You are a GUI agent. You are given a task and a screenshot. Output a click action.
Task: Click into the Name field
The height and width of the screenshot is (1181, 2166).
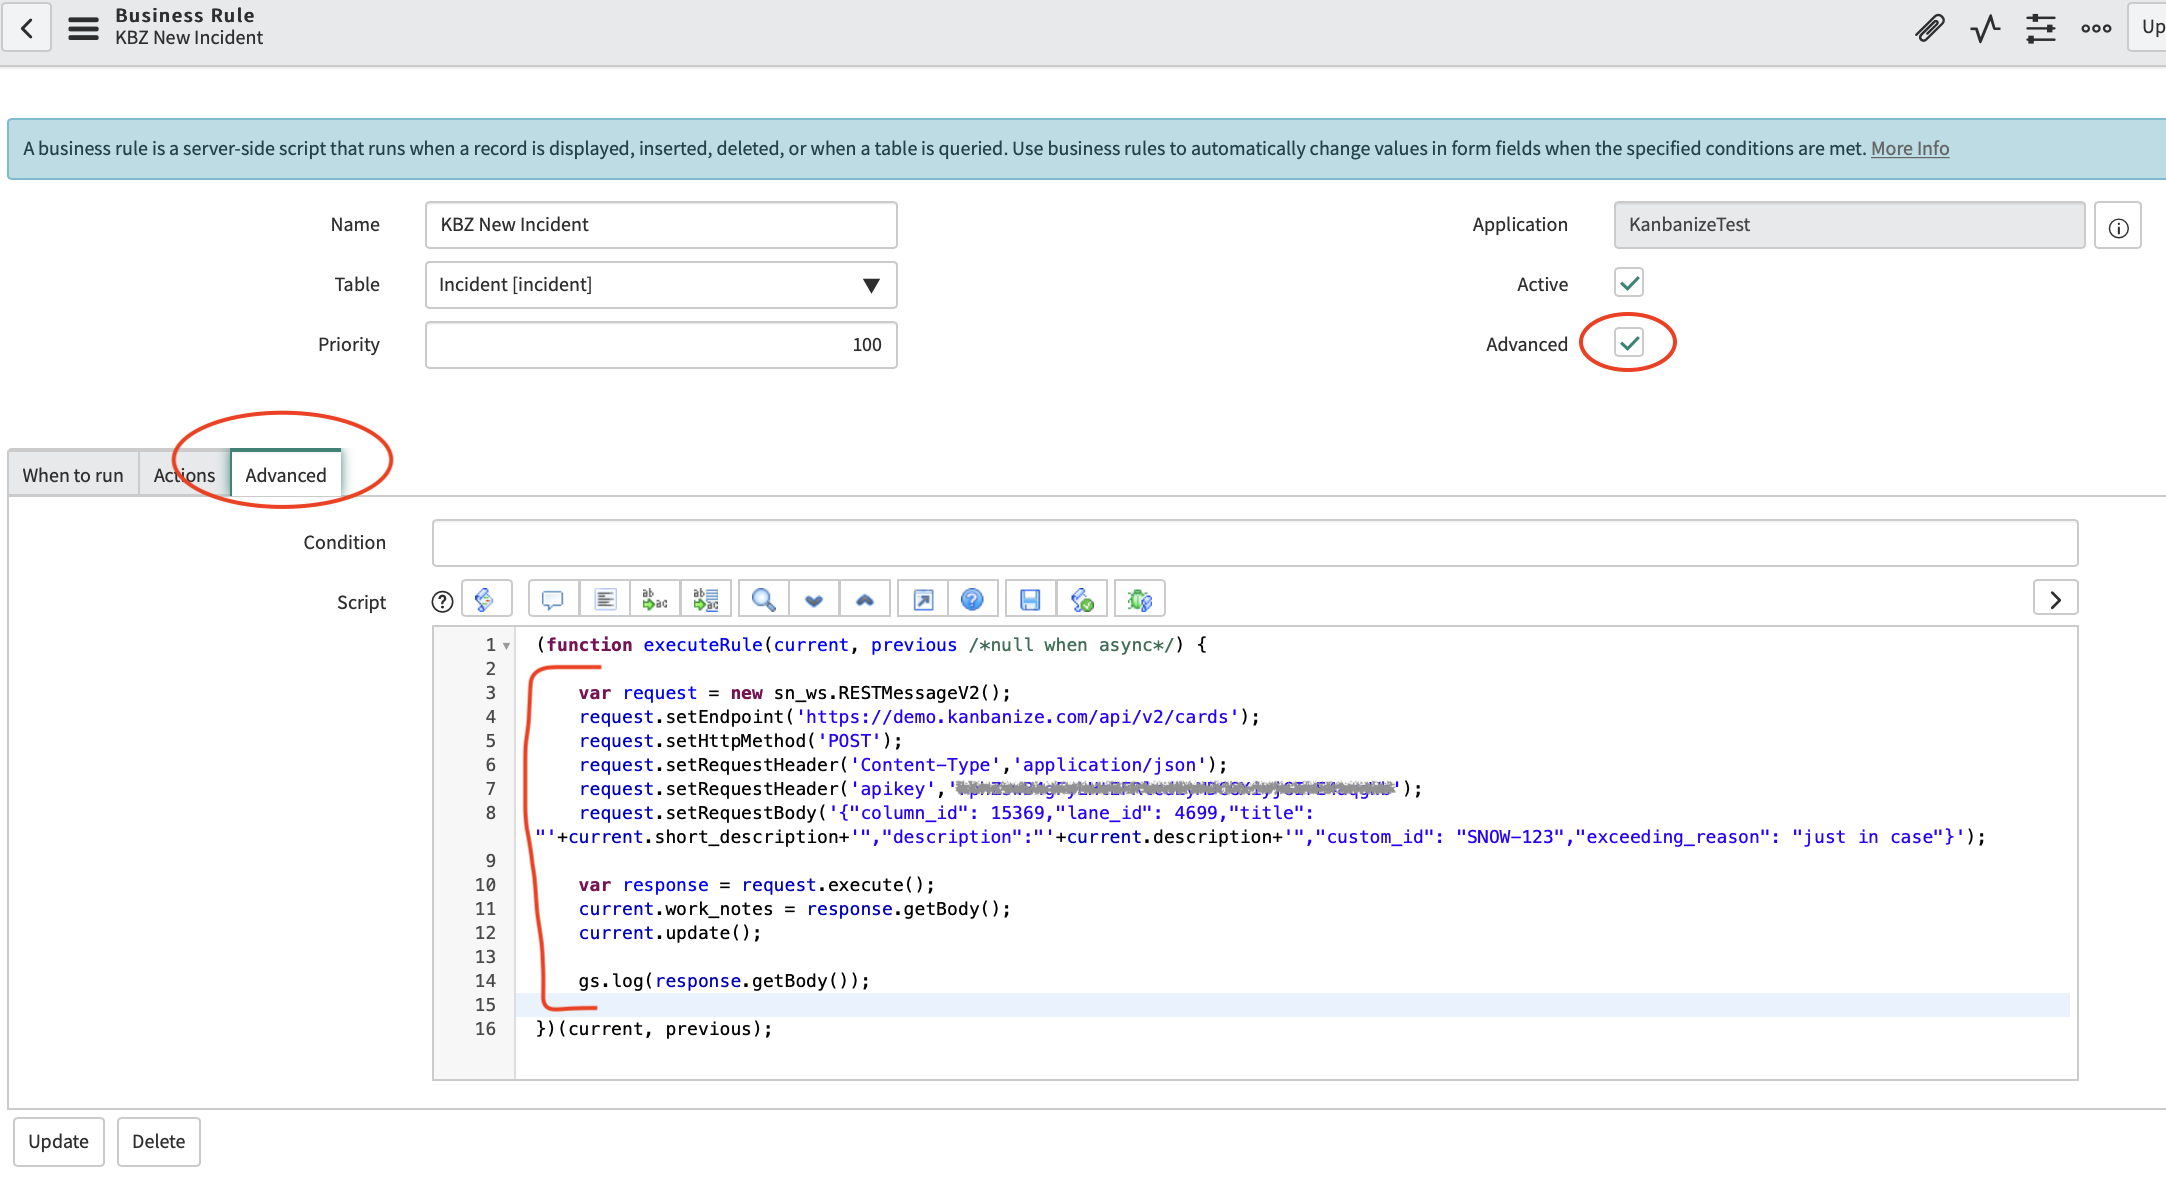pyautogui.click(x=661, y=225)
